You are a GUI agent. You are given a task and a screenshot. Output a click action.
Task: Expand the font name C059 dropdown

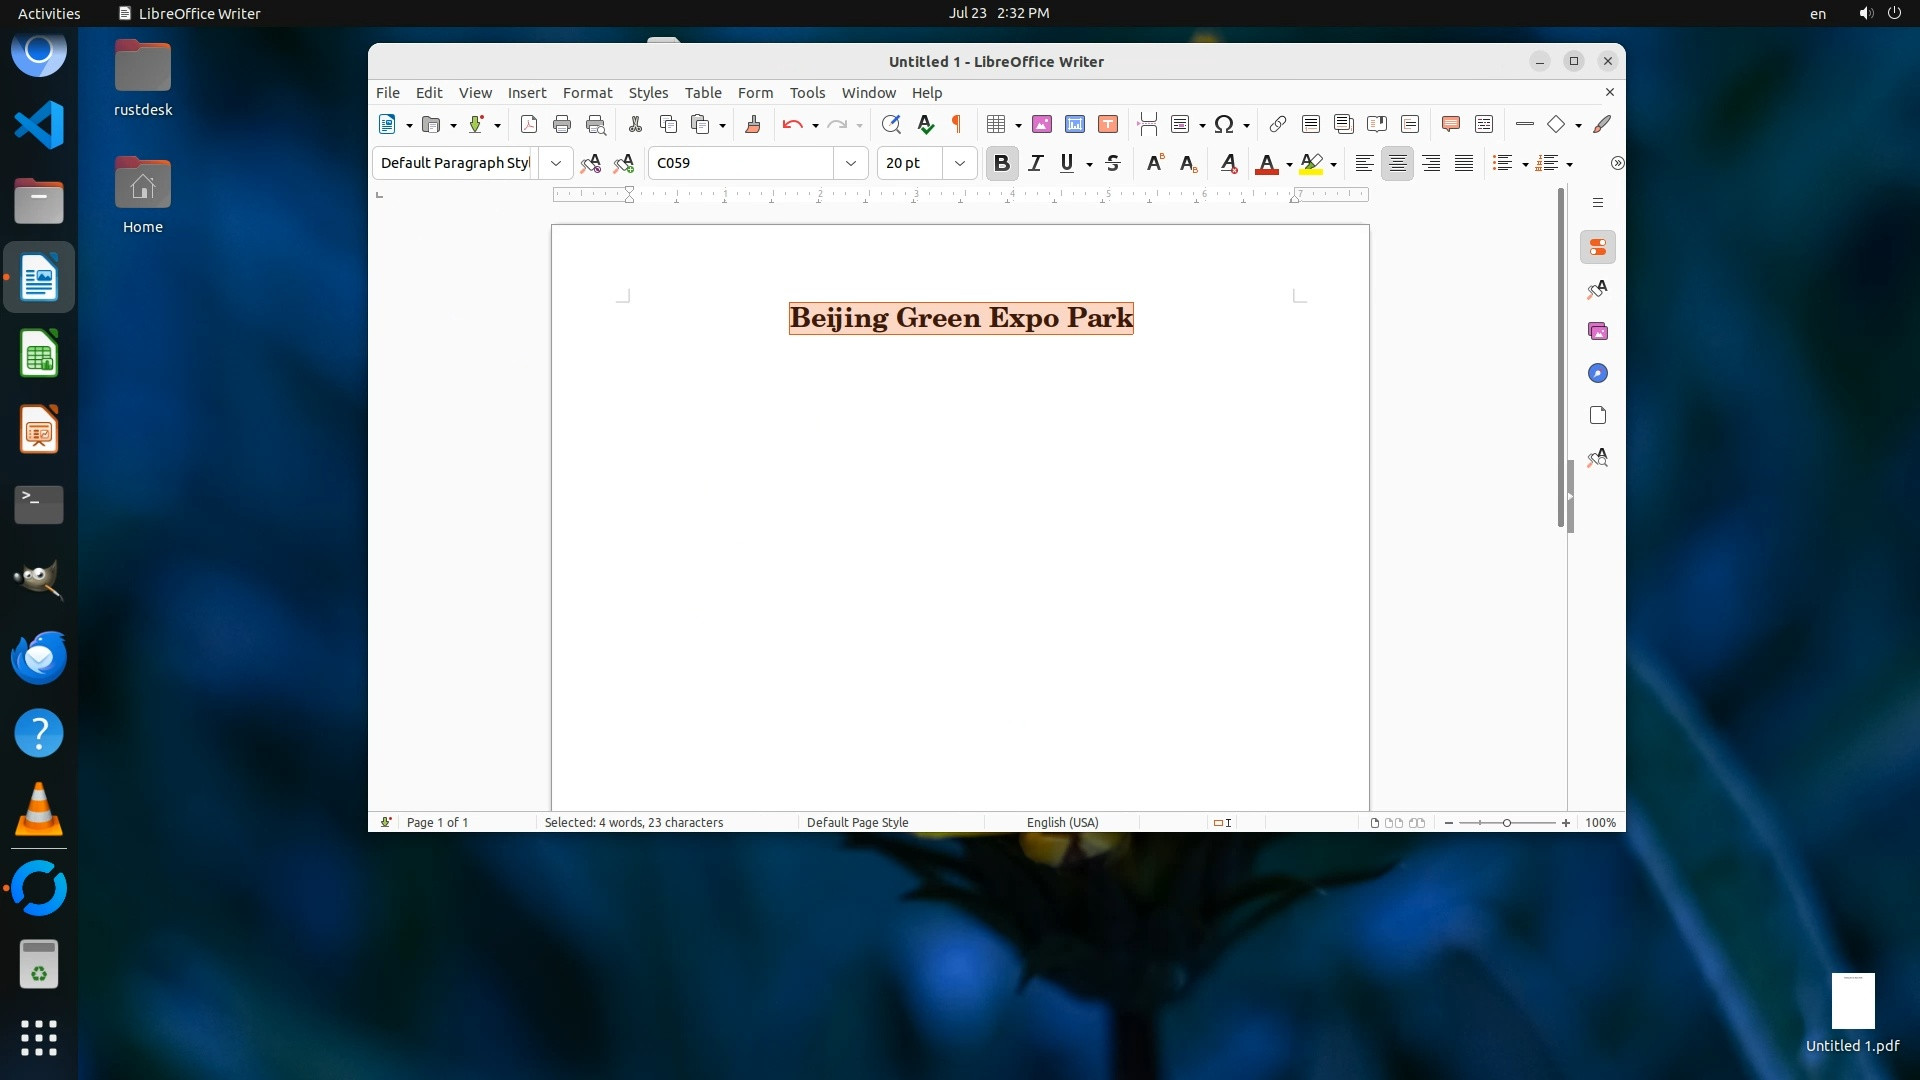coord(850,163)
